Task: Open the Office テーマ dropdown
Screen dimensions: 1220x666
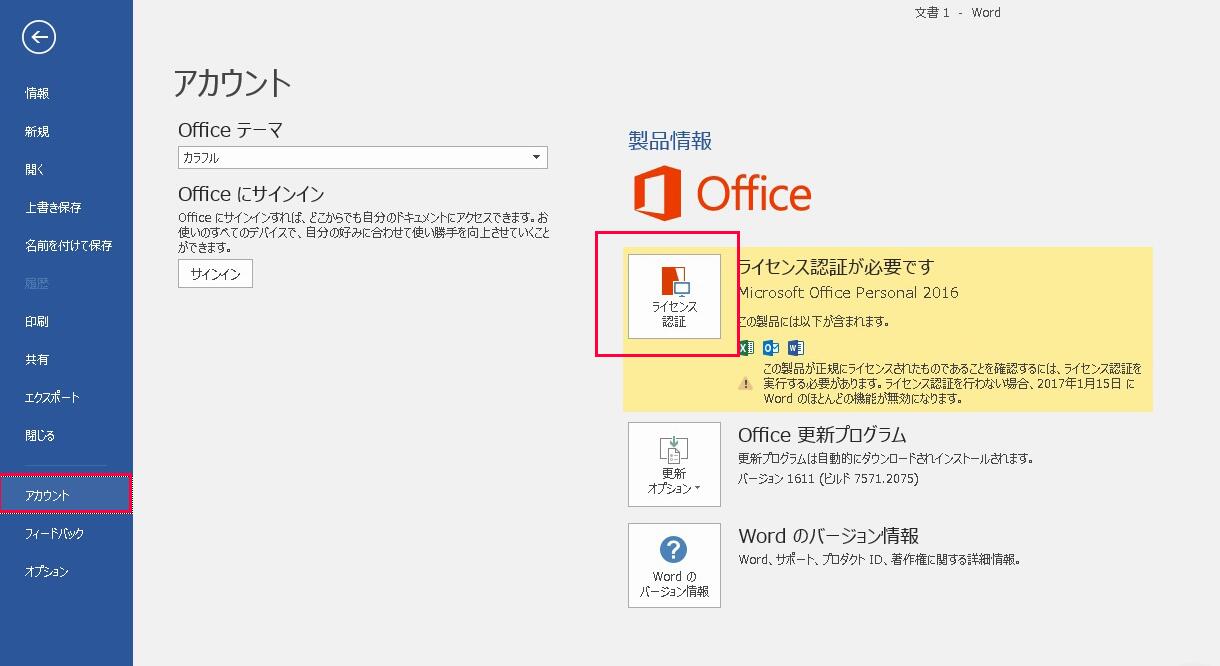Action: point(537,157)
